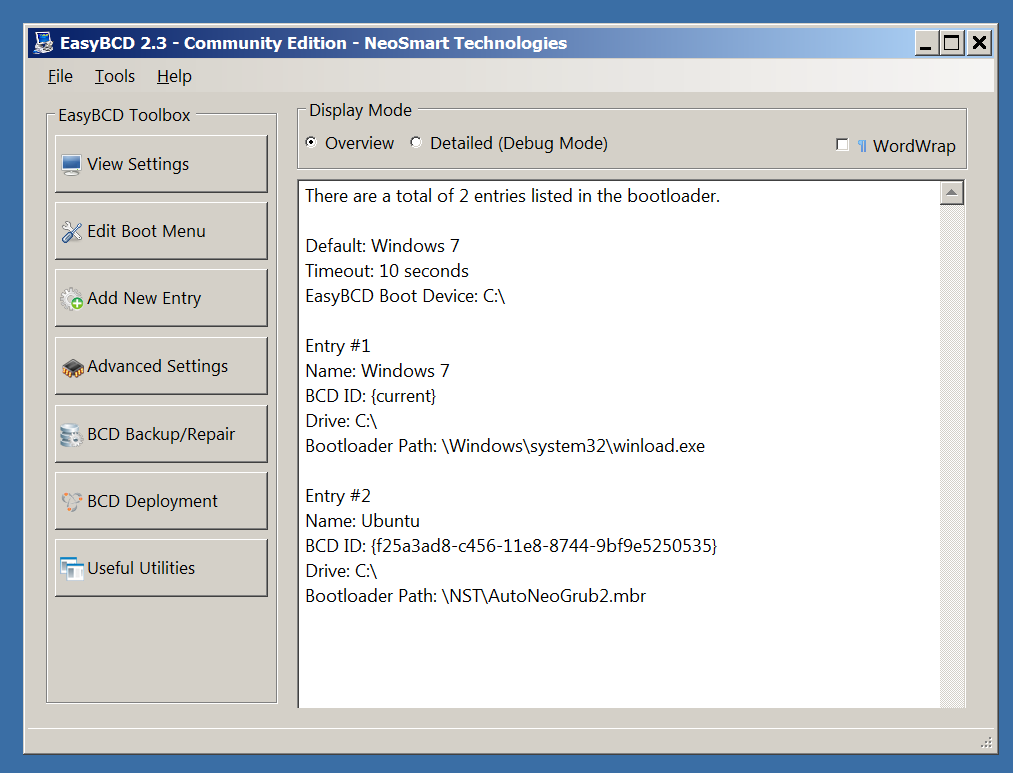Open the Advanced Settings label

pos(158,366)
